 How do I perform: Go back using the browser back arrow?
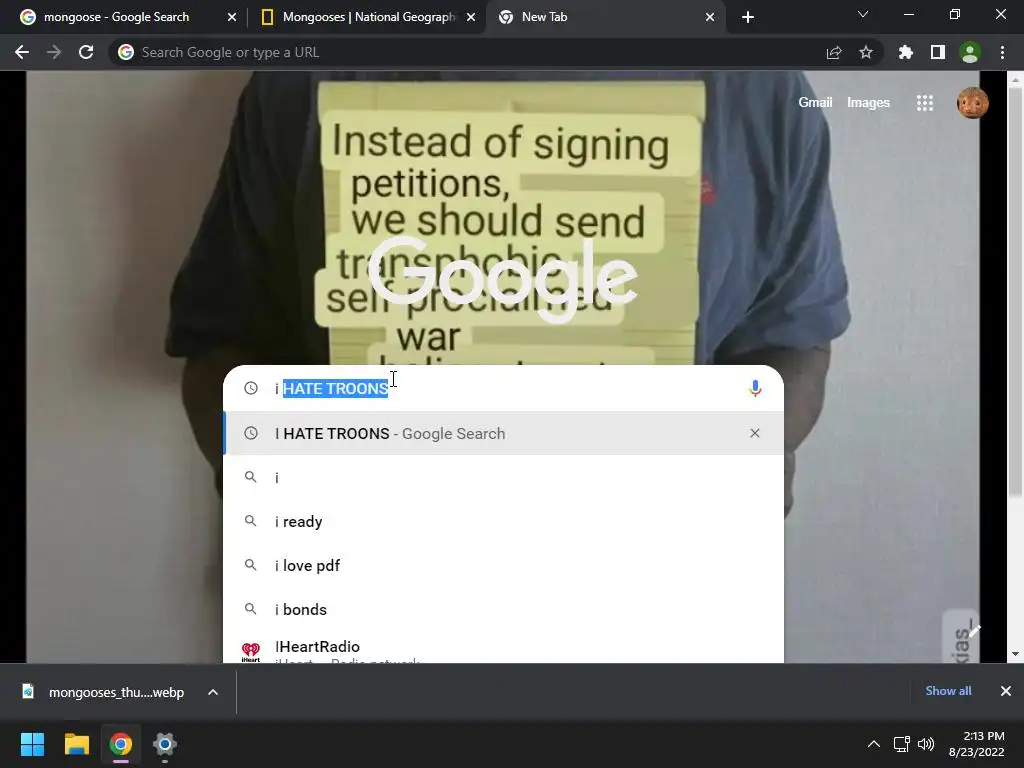pos(22,52)
